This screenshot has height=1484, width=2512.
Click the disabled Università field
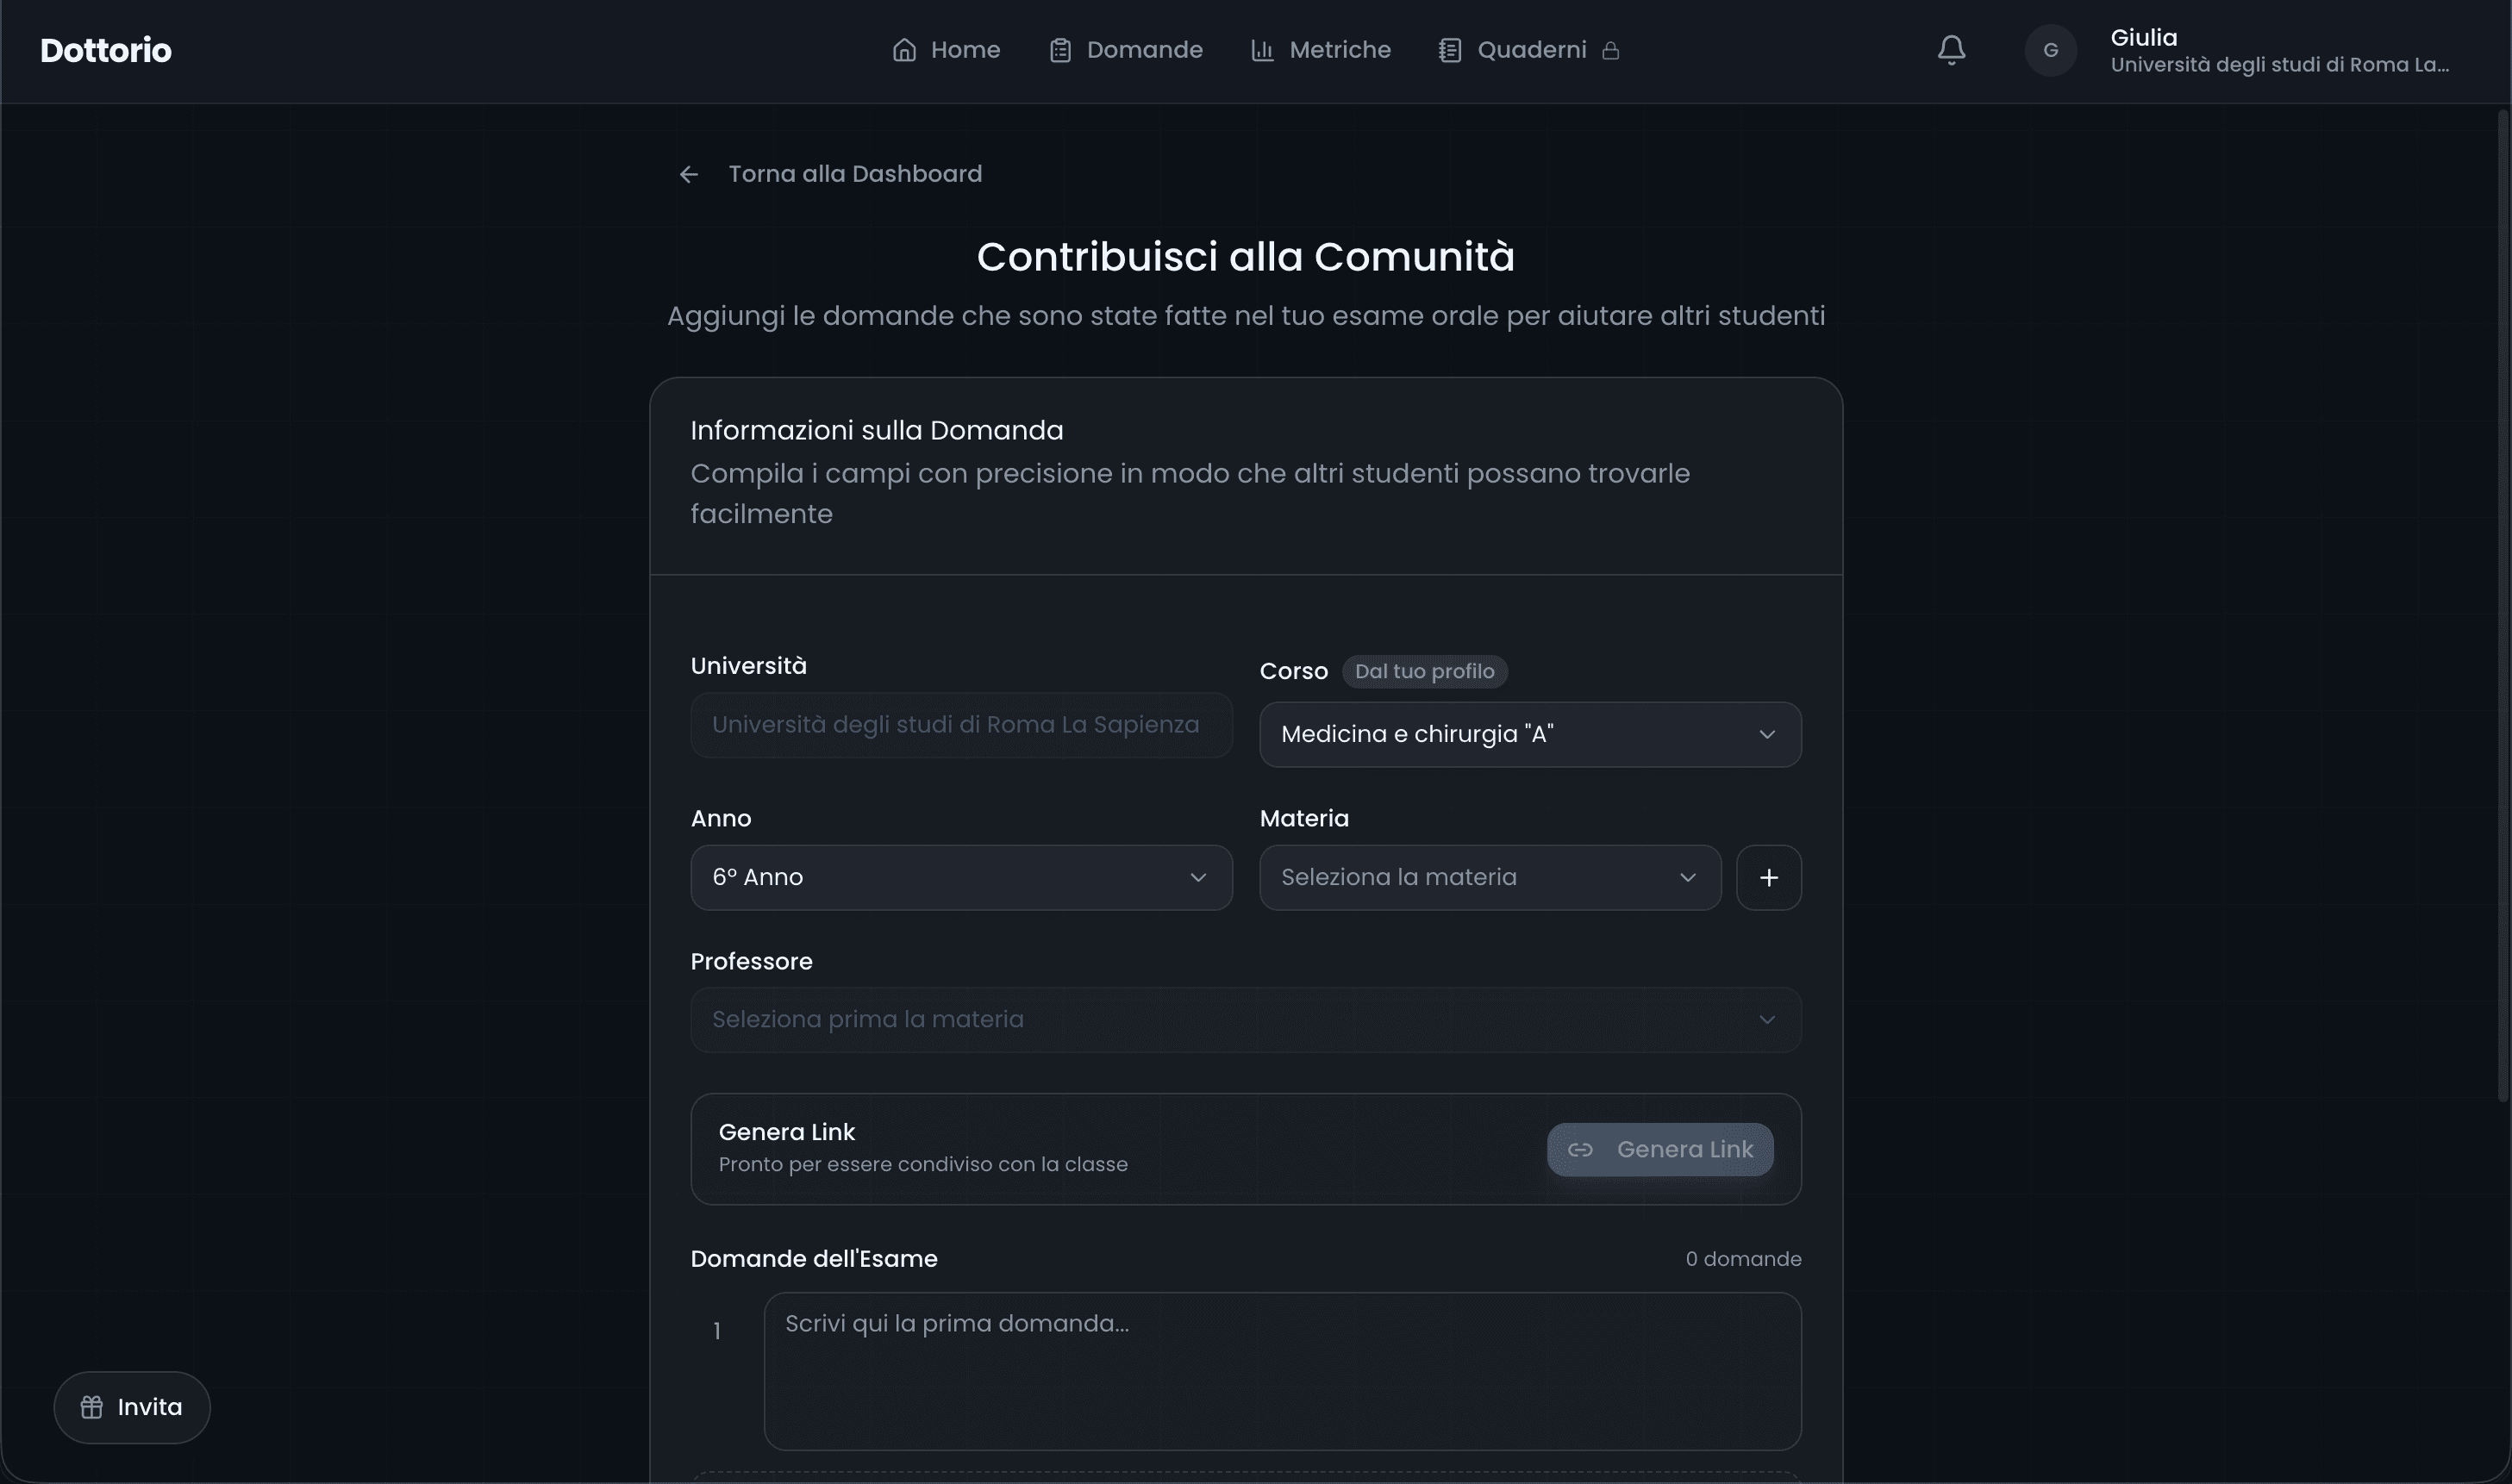coord(961,725)
